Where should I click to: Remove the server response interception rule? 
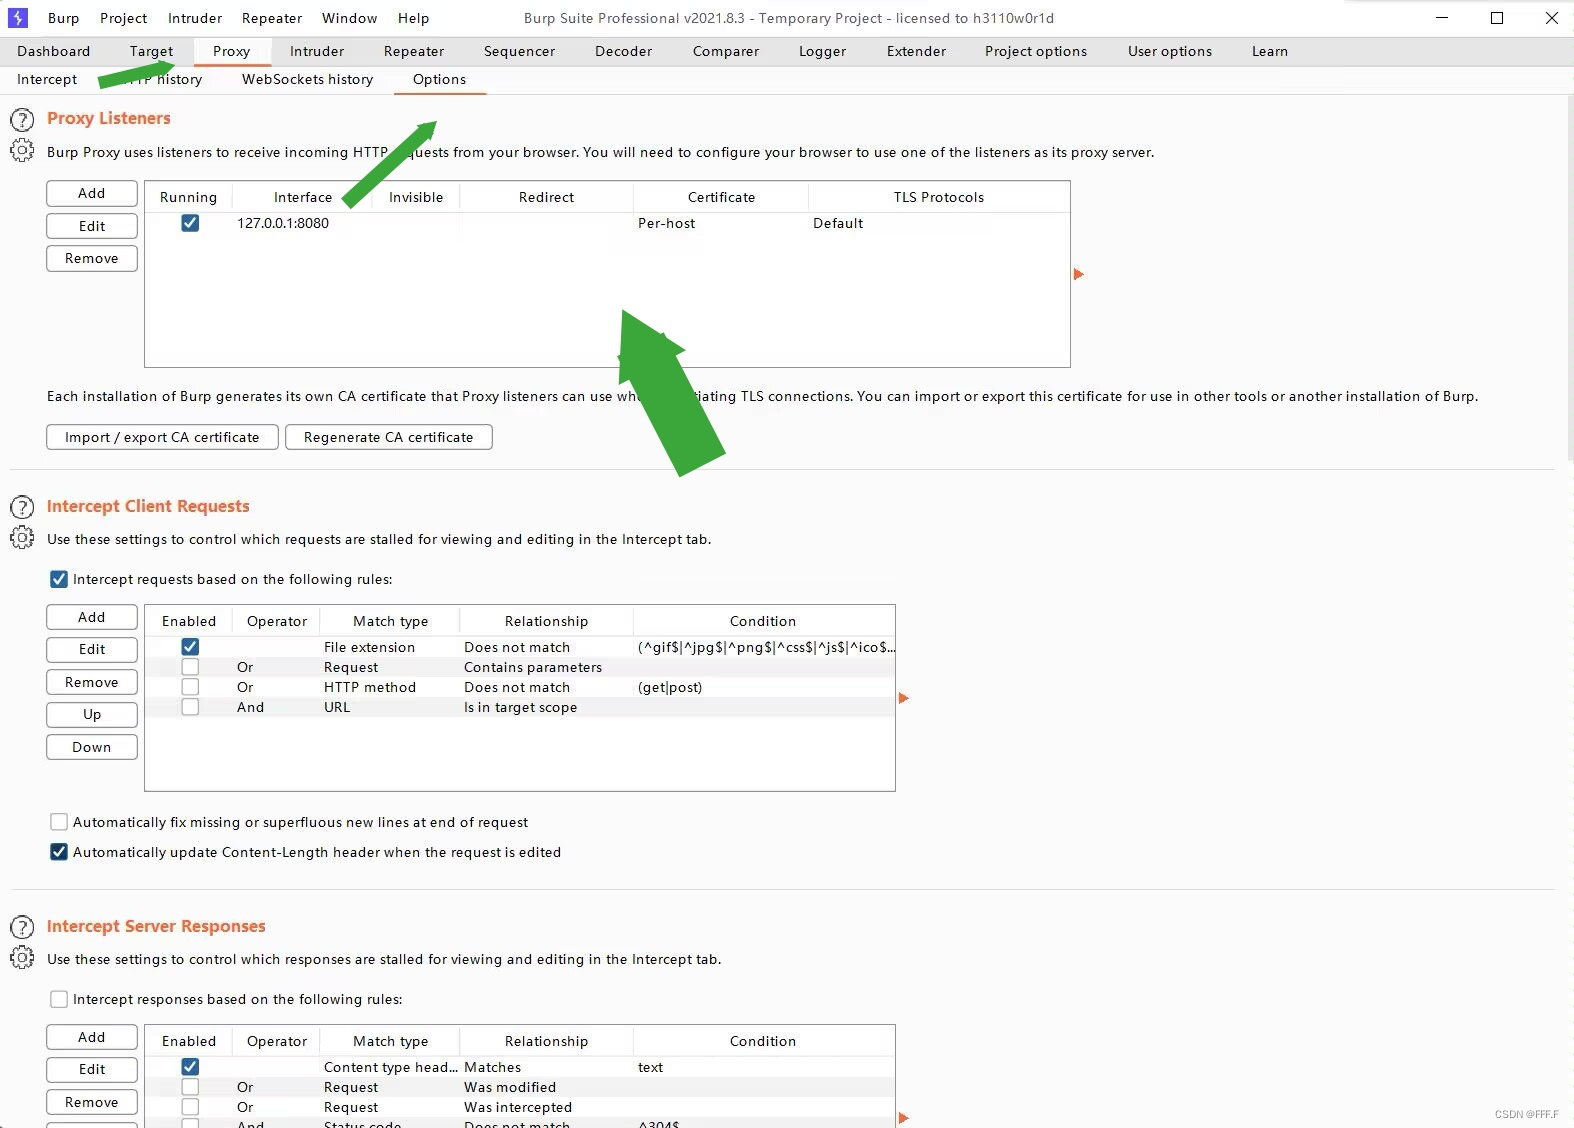[92, 1102]
